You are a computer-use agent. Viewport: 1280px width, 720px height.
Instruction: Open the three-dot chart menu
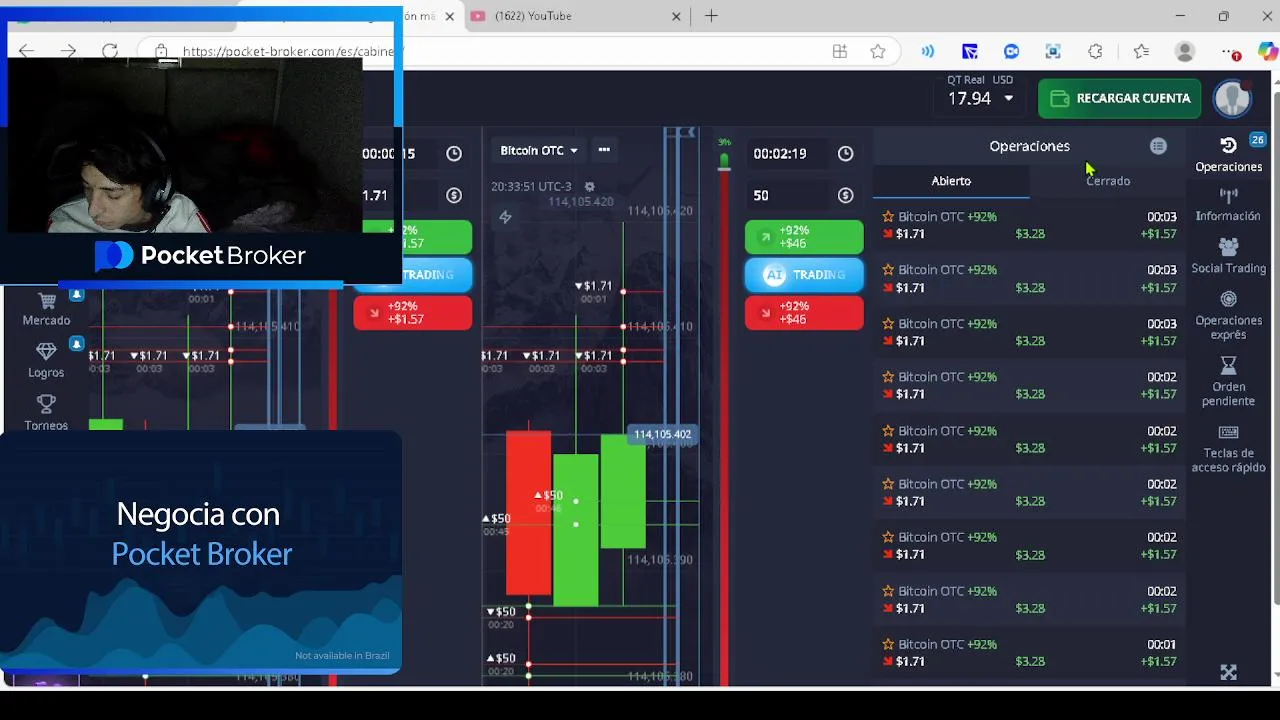(604, 150)
